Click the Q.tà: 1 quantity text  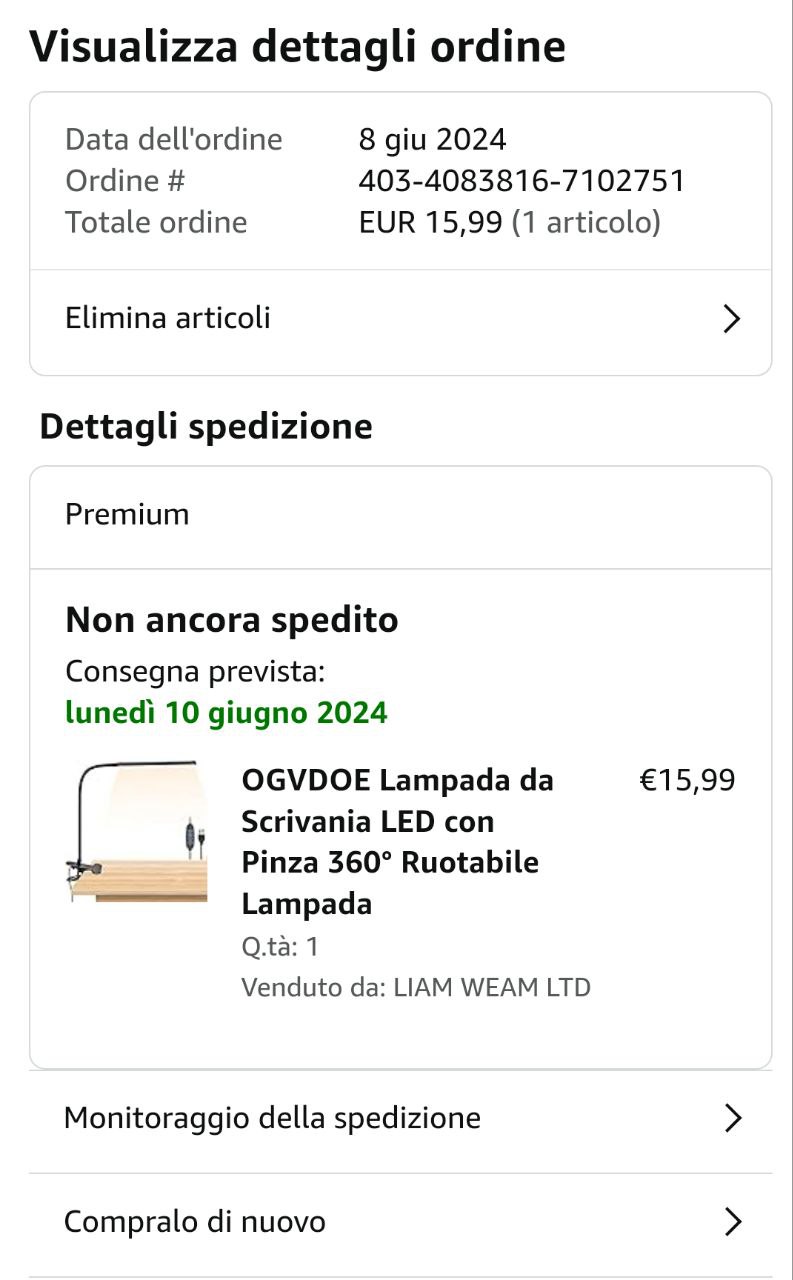(x=280, y=946)
